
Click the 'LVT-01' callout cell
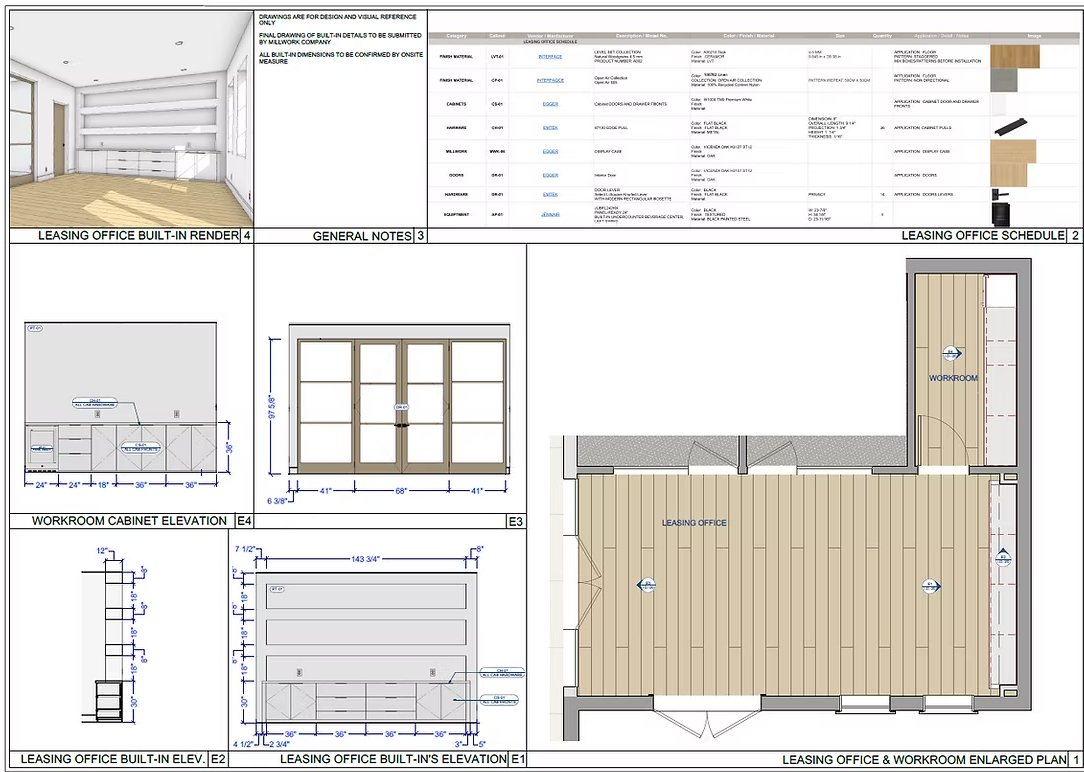click(x=496, y=57)
